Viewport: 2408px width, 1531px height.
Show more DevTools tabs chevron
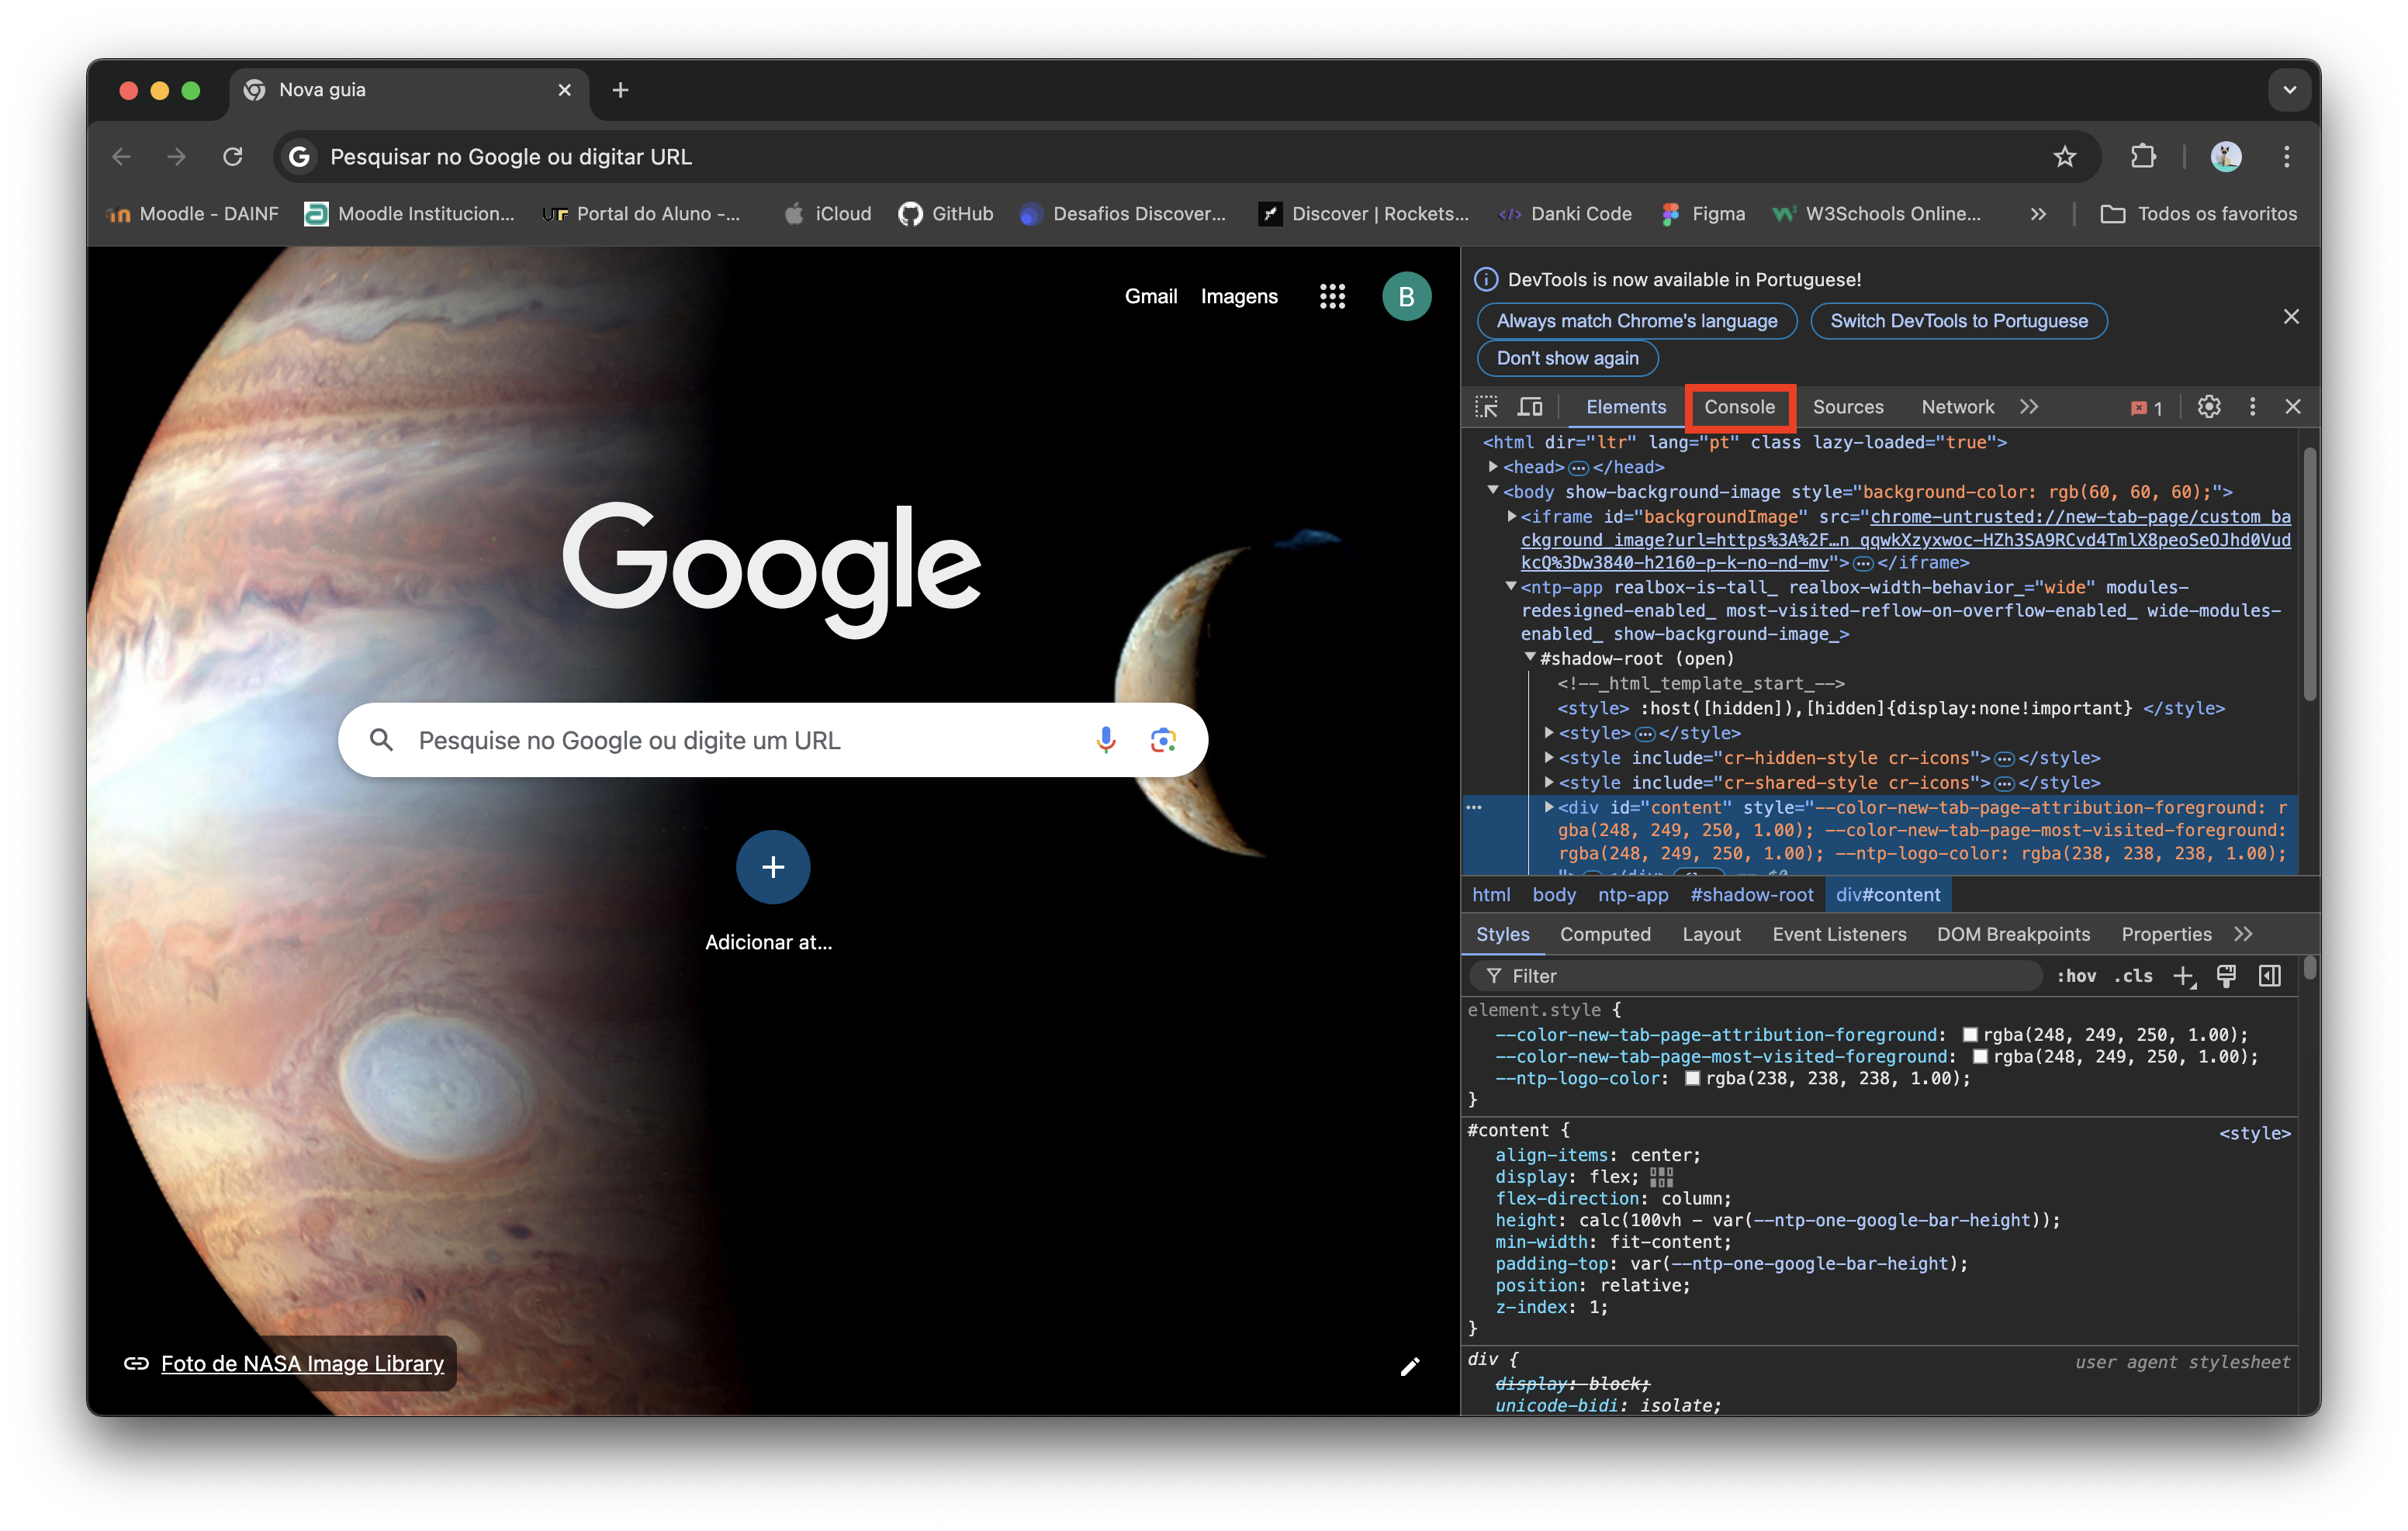2029,407
